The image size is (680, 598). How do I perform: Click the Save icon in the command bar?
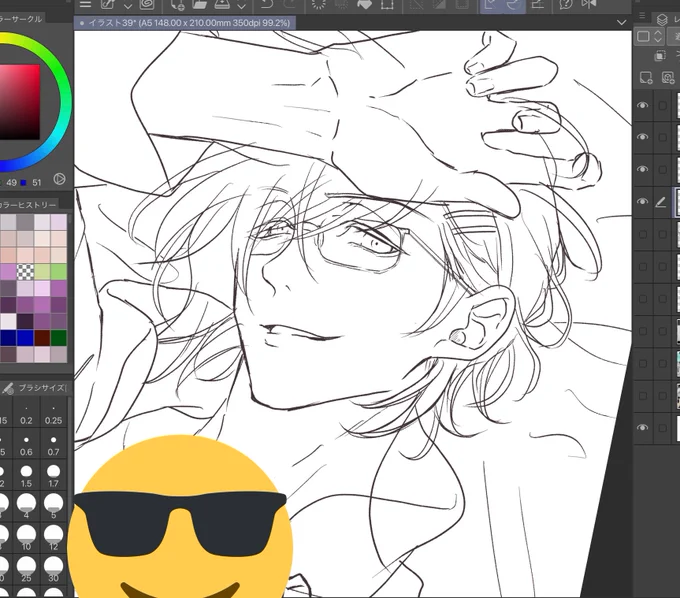point(222,4)
